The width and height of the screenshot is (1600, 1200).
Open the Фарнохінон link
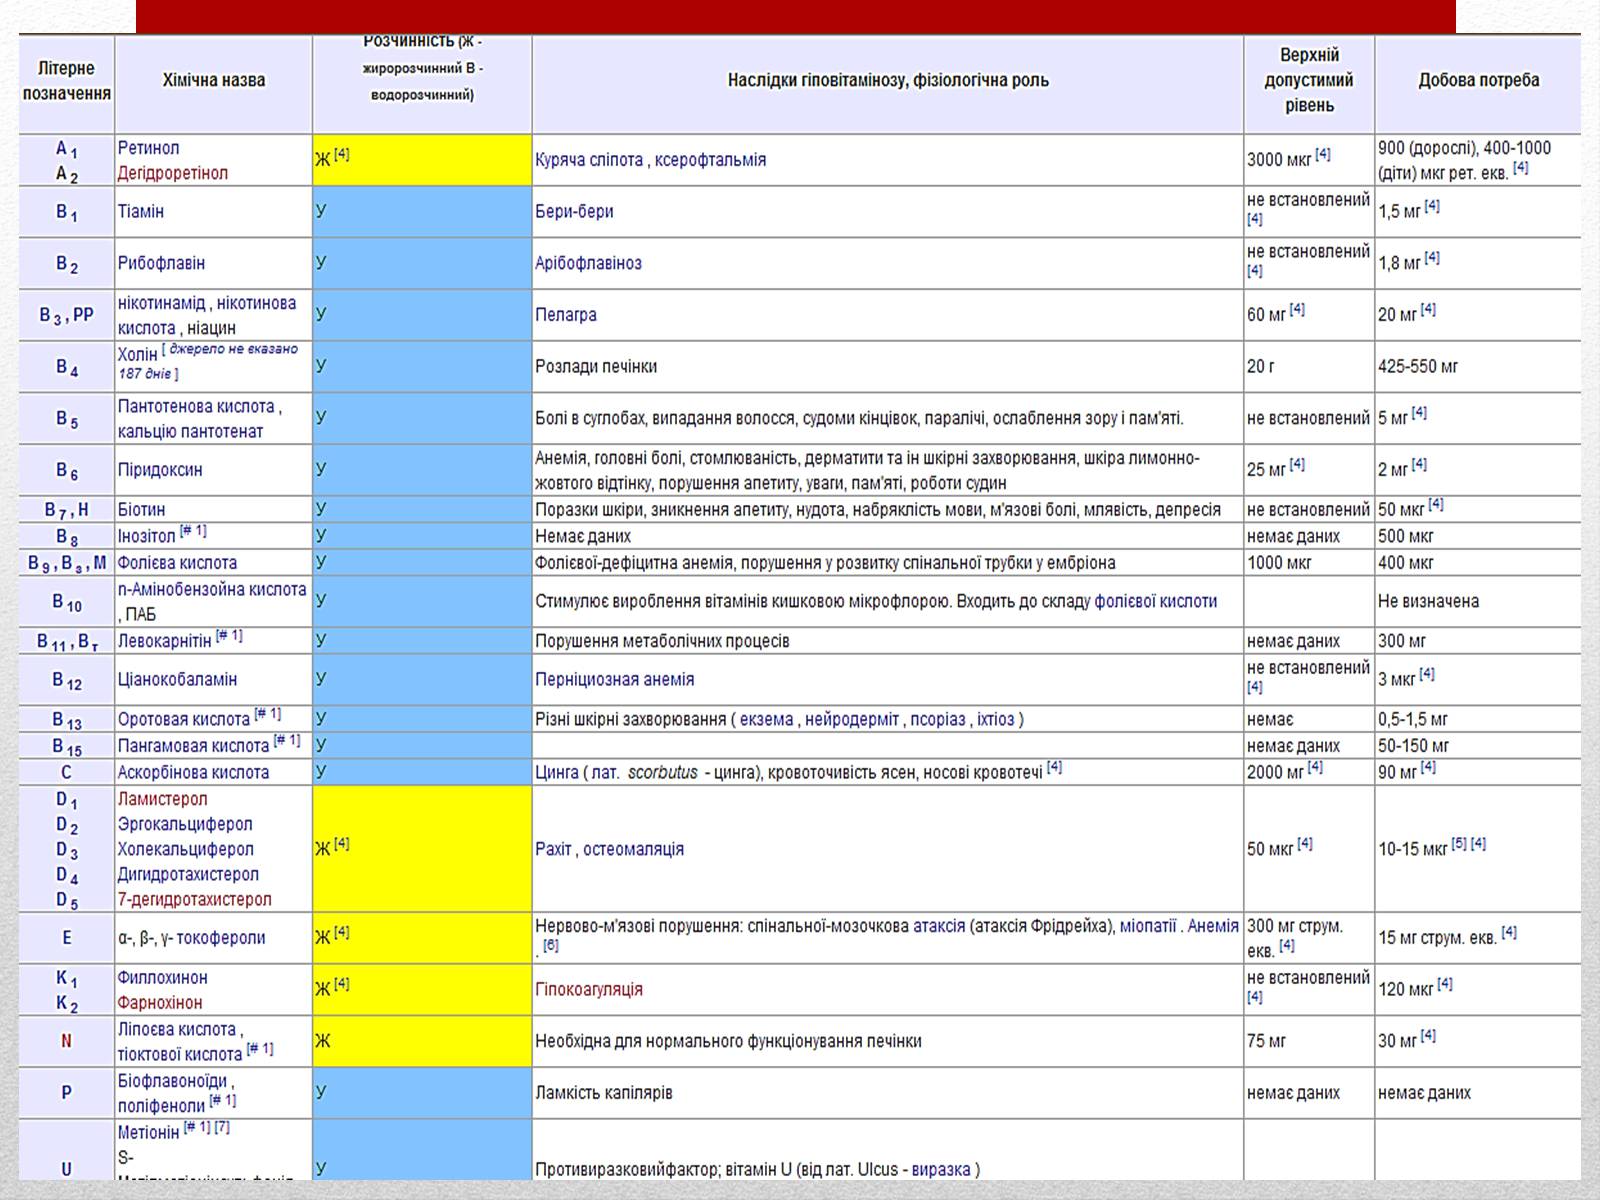pyautogui.click(x=160, y=1003)
